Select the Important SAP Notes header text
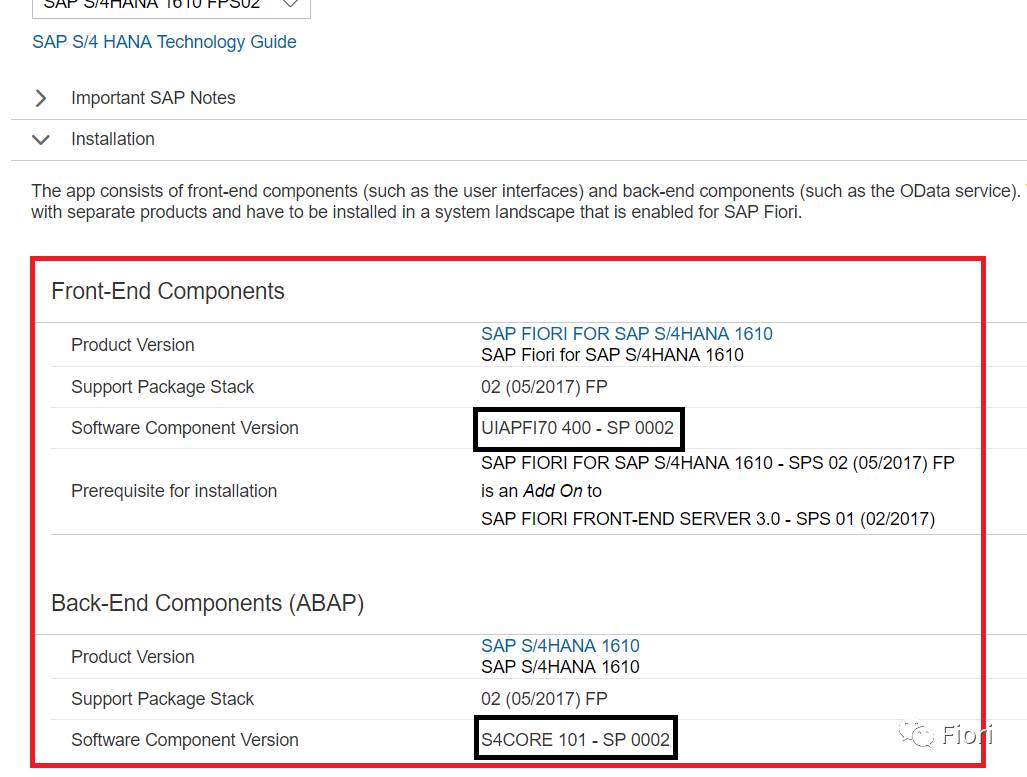 (x=153, y=98)
